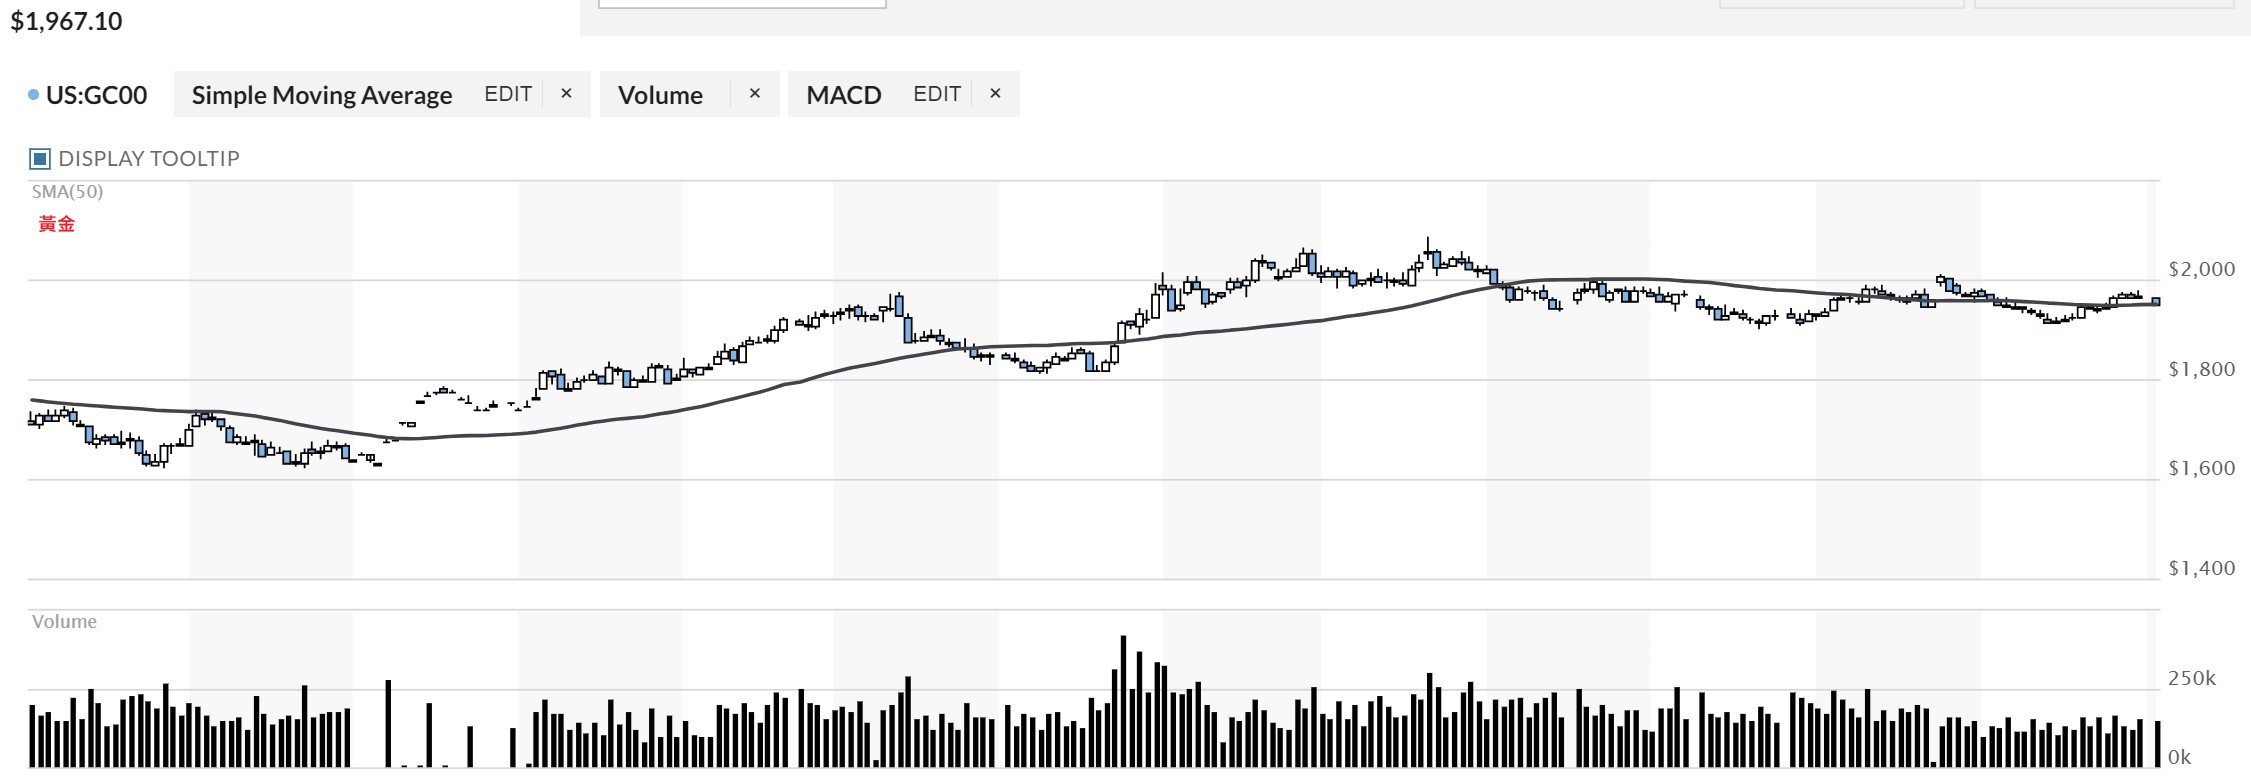Remove the Volume indicator
The height and width of the screenshot is (777, 2251).
(755, 94)
